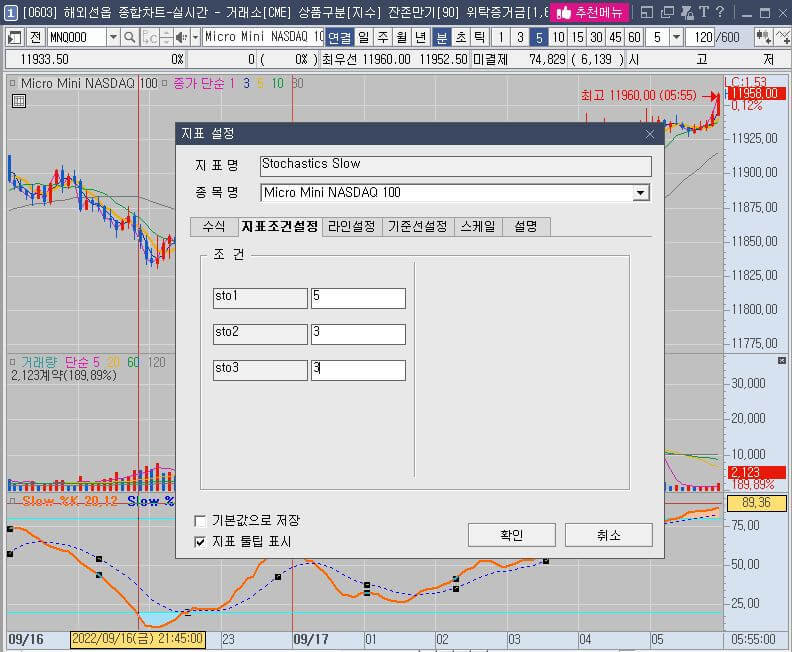792x652 pixels.
Task: Click the 2022/09/16(금) 21:45:00 time marker
Action: pos(137,639)
